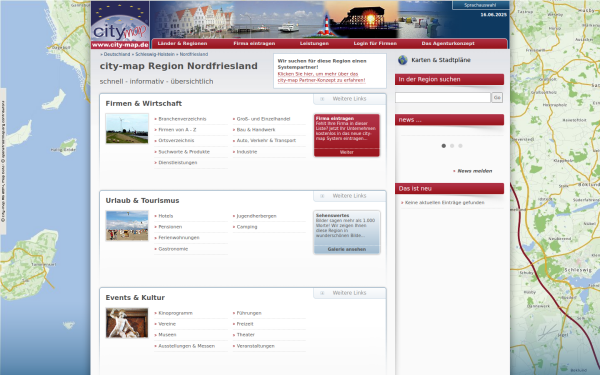
Task: Go to Login für Firmen
Action: (375, 44)
